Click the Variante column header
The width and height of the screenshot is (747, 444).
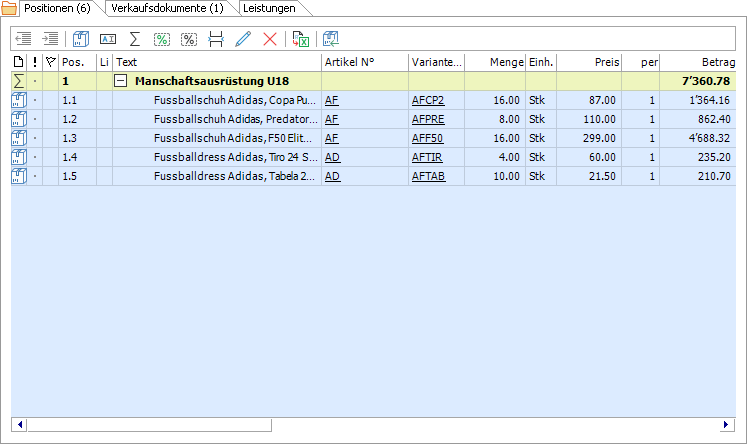tap(436, 62)
